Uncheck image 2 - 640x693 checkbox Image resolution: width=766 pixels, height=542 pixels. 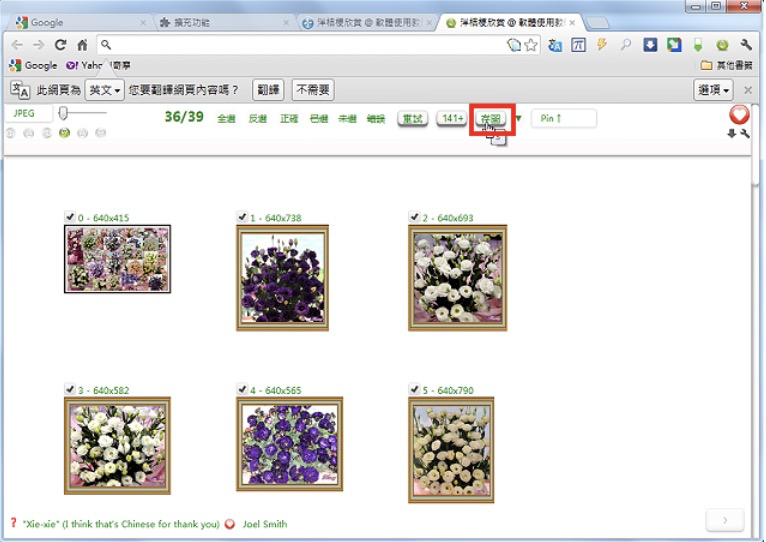pos(415,217)
